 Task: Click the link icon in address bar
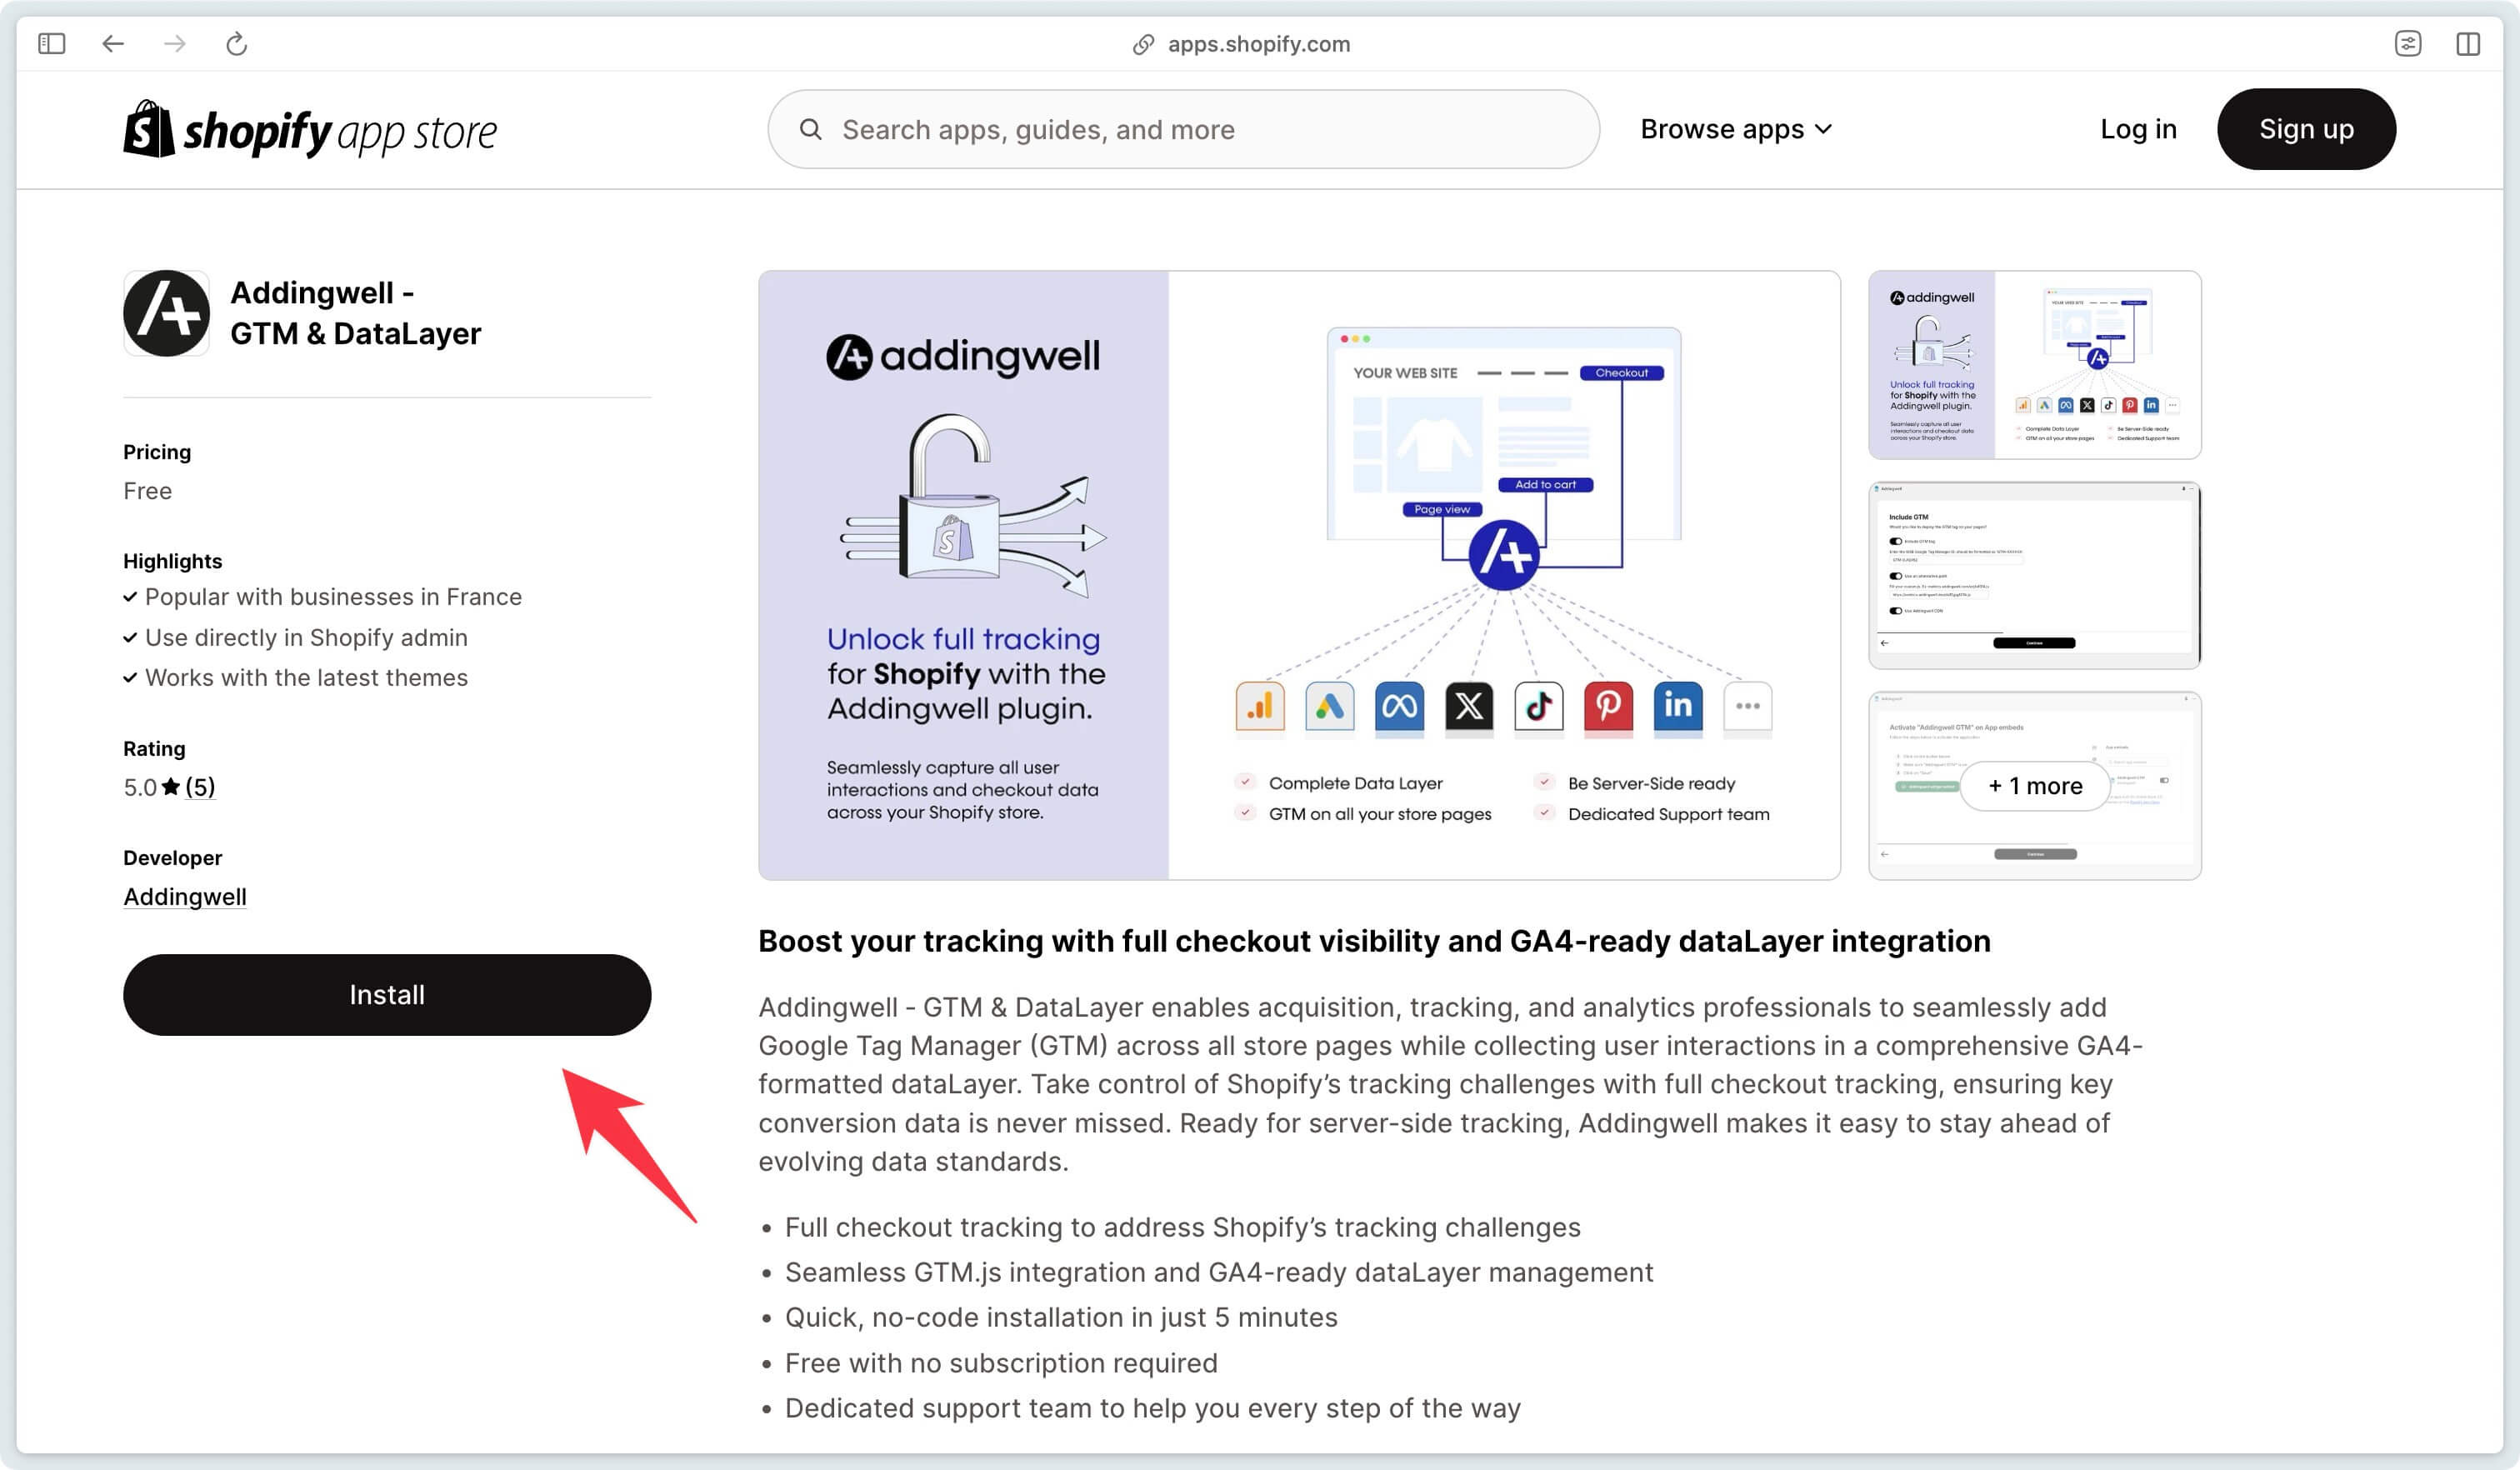coord(1143,44)
